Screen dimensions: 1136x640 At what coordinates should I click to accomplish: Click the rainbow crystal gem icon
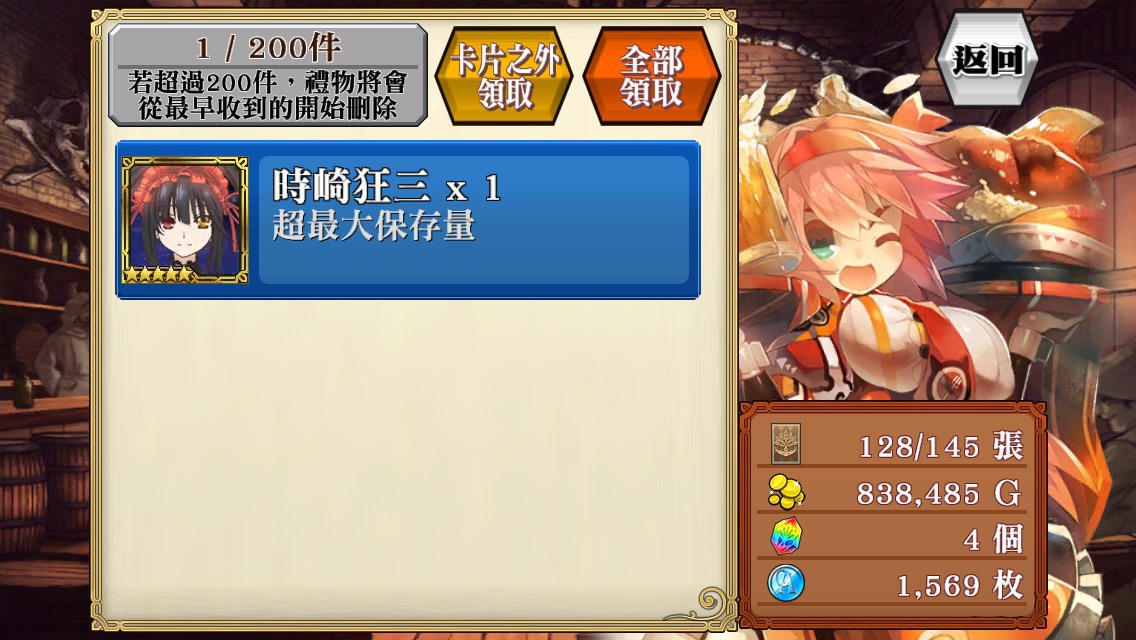(786, 537)
